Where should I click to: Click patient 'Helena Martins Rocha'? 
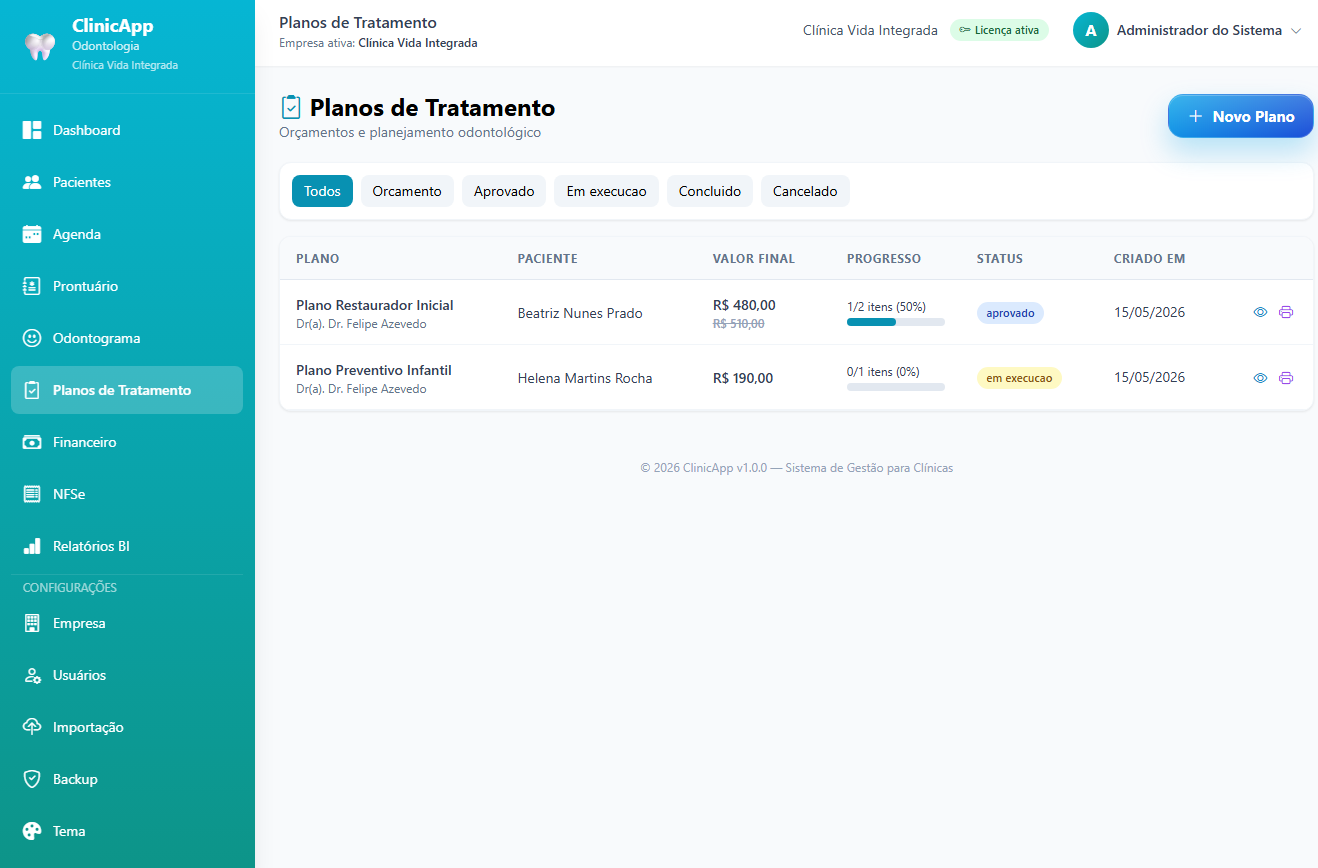585,378
